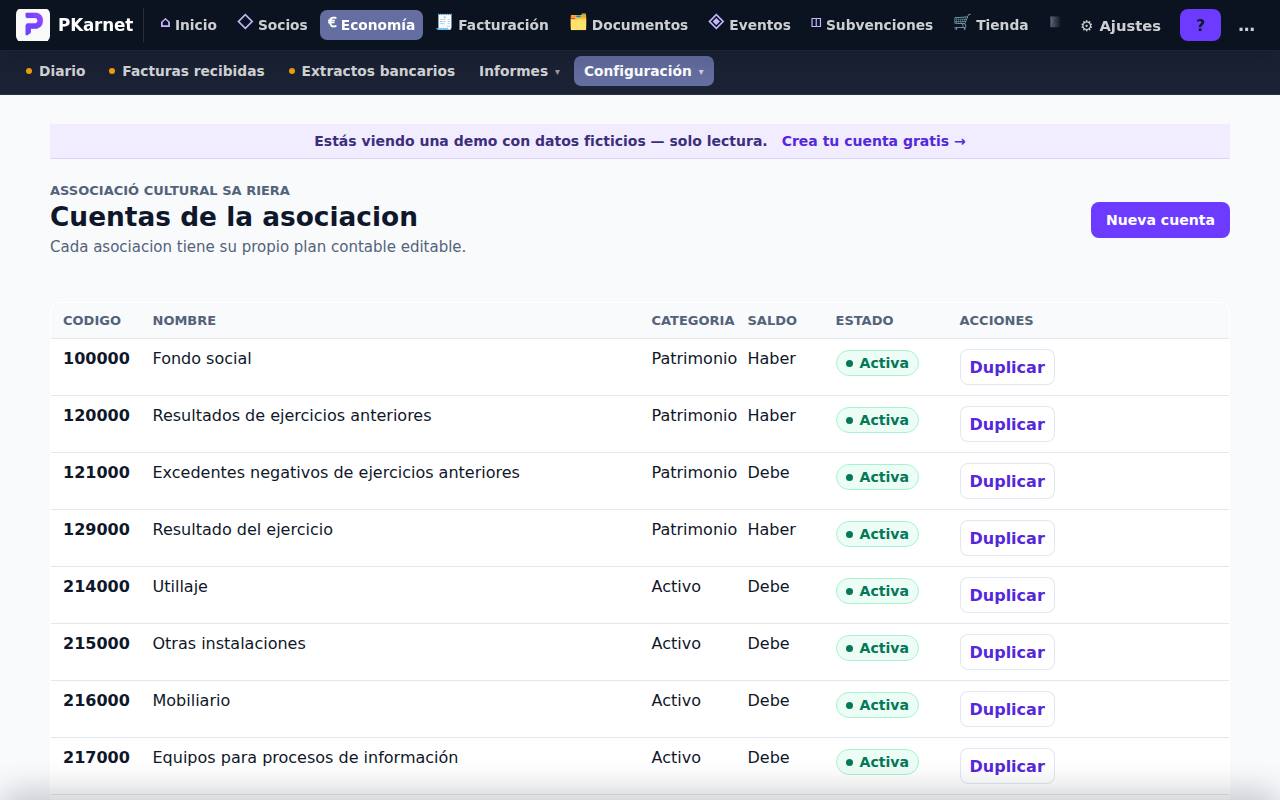The image size is (1280, 800).
Task: Click the Activa badge for Otras instalaciones
Action: coord(877,648)
